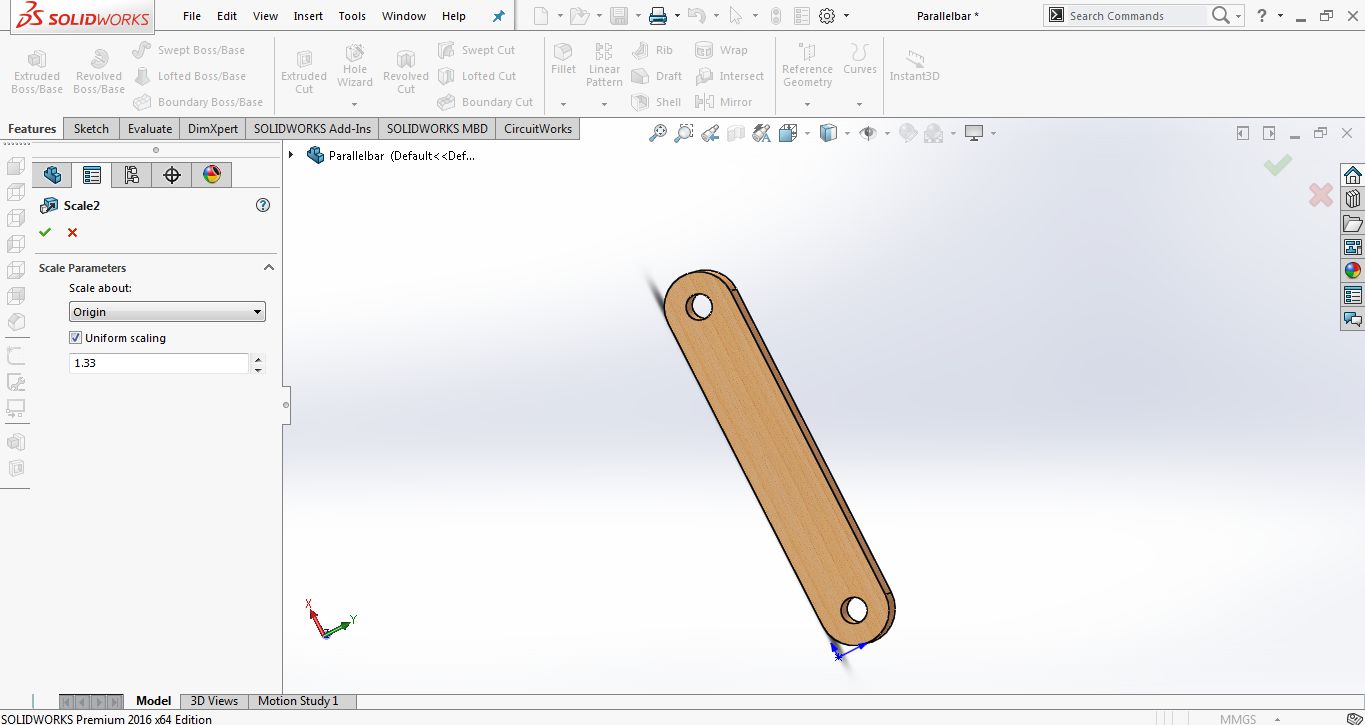Click Zoom to Fit magnifier icon
The image size is (1365, 725).
tap(657, 132)
